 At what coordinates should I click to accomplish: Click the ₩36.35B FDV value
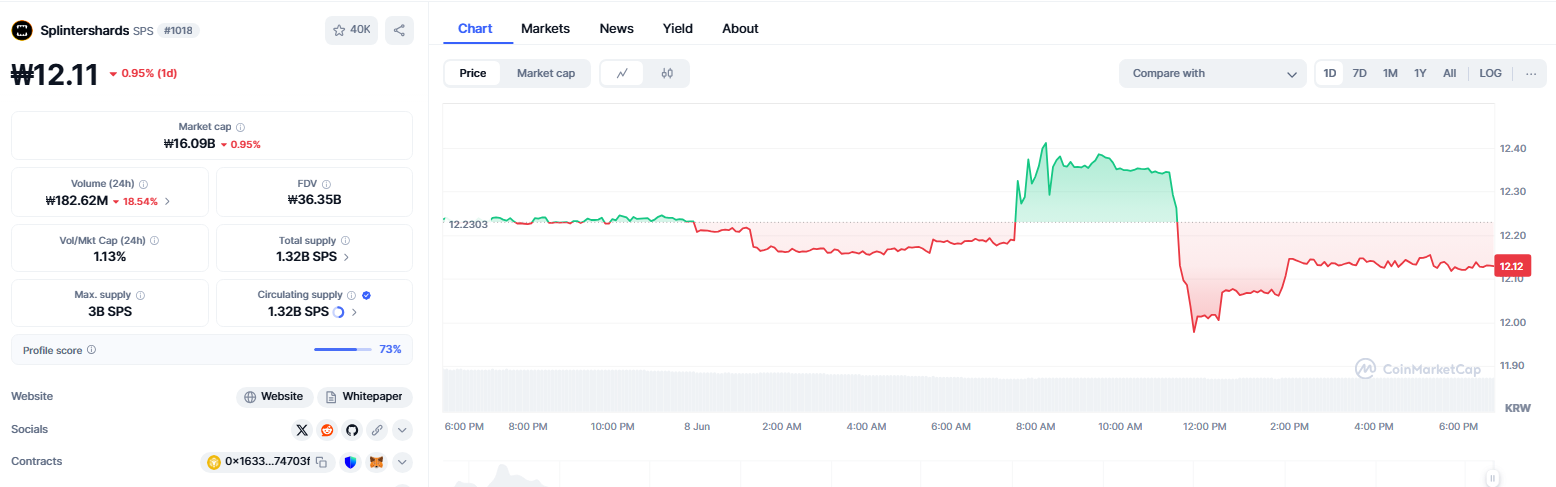pyautogui.click(x=314, y=200)
